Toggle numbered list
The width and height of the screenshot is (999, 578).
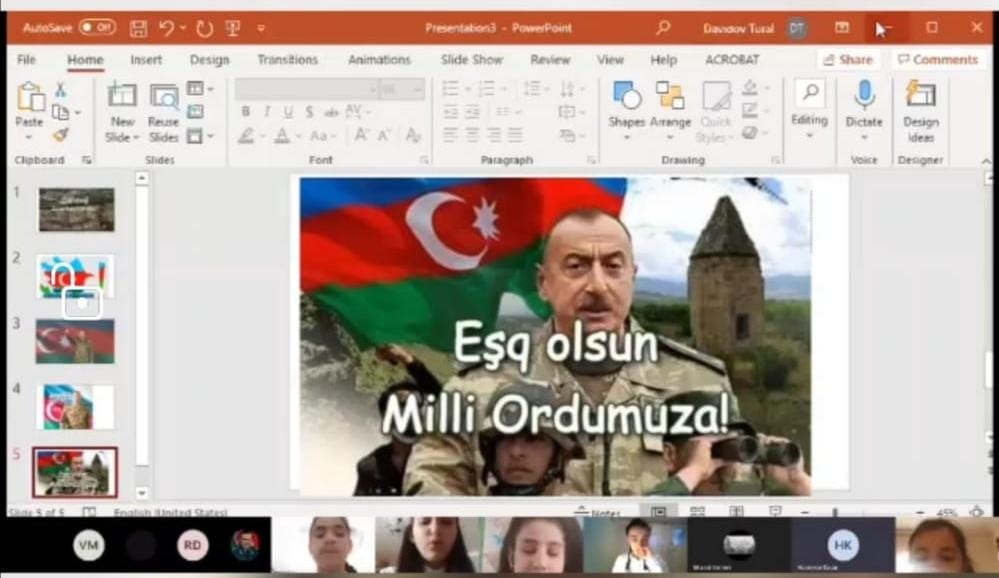coord(486,89)
